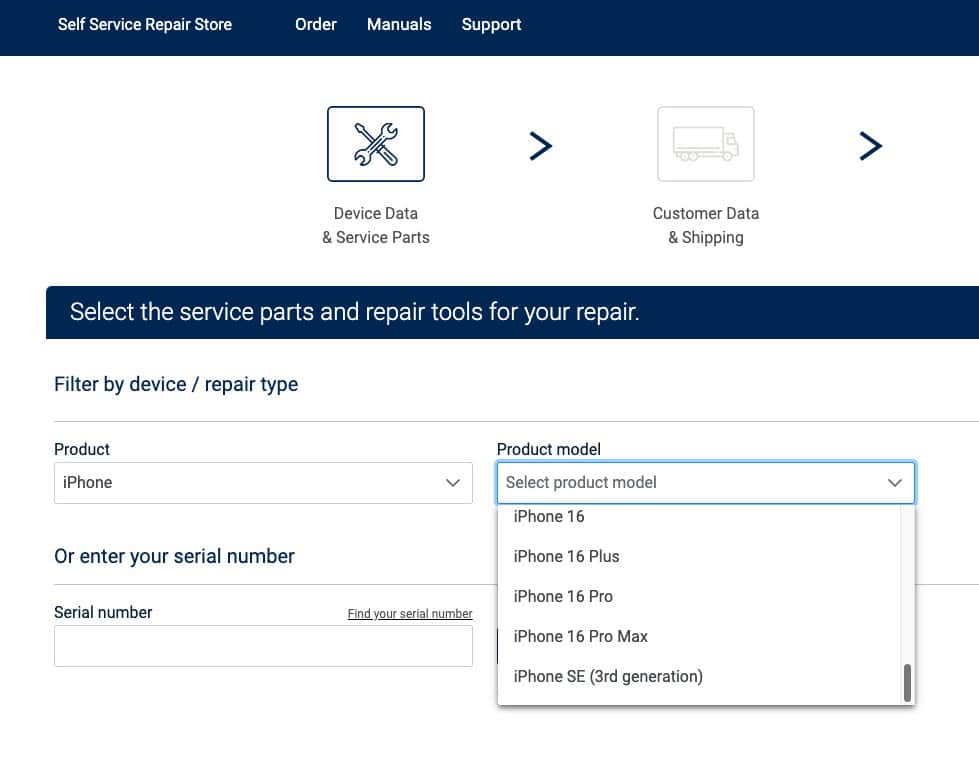
Task: Focus the Serial number input field
Action: click(x=263, y=646)
